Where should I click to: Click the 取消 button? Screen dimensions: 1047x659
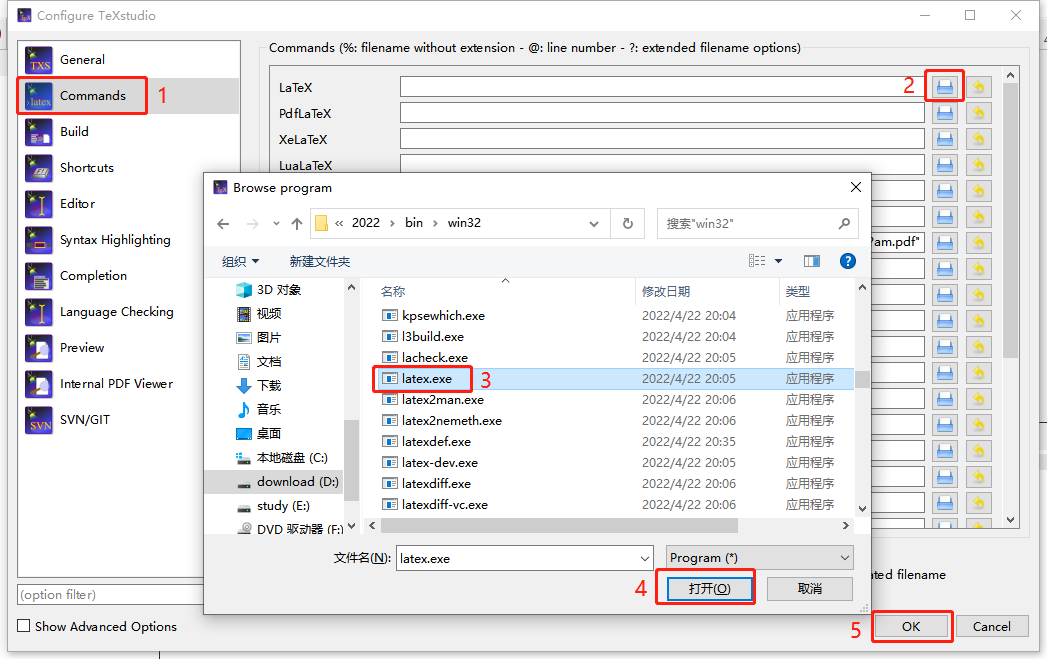(809, 588)
